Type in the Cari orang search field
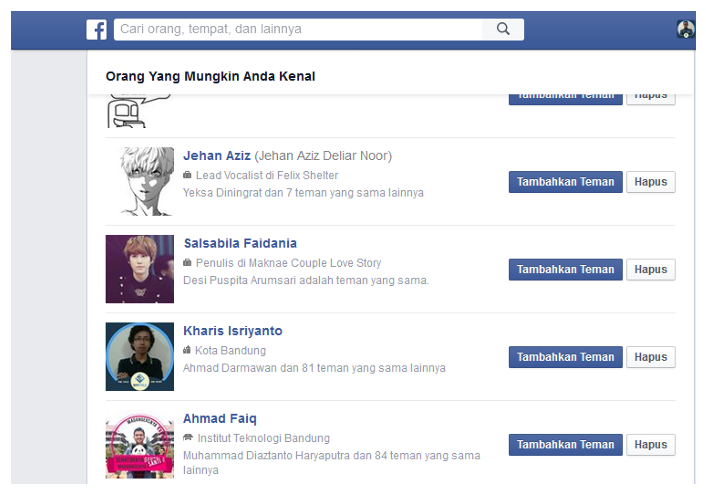 (x=300, y=30)
